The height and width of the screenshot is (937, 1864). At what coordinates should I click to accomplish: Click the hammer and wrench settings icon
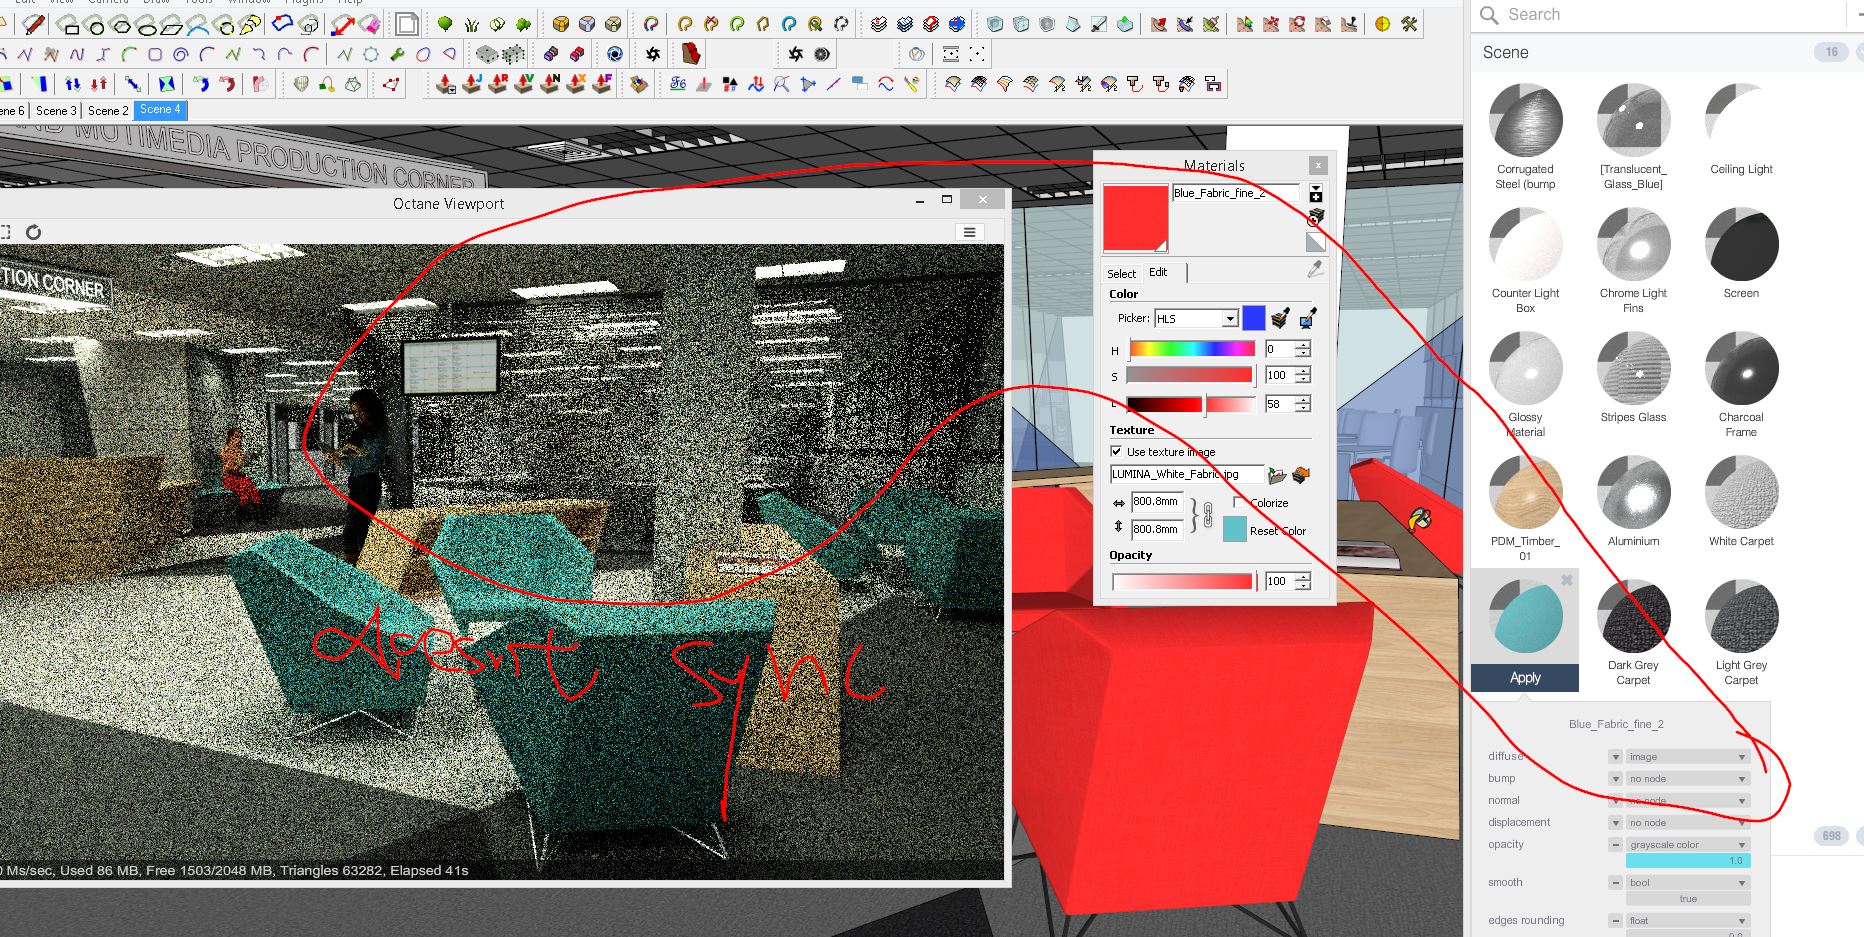(x=1409, y=24)
